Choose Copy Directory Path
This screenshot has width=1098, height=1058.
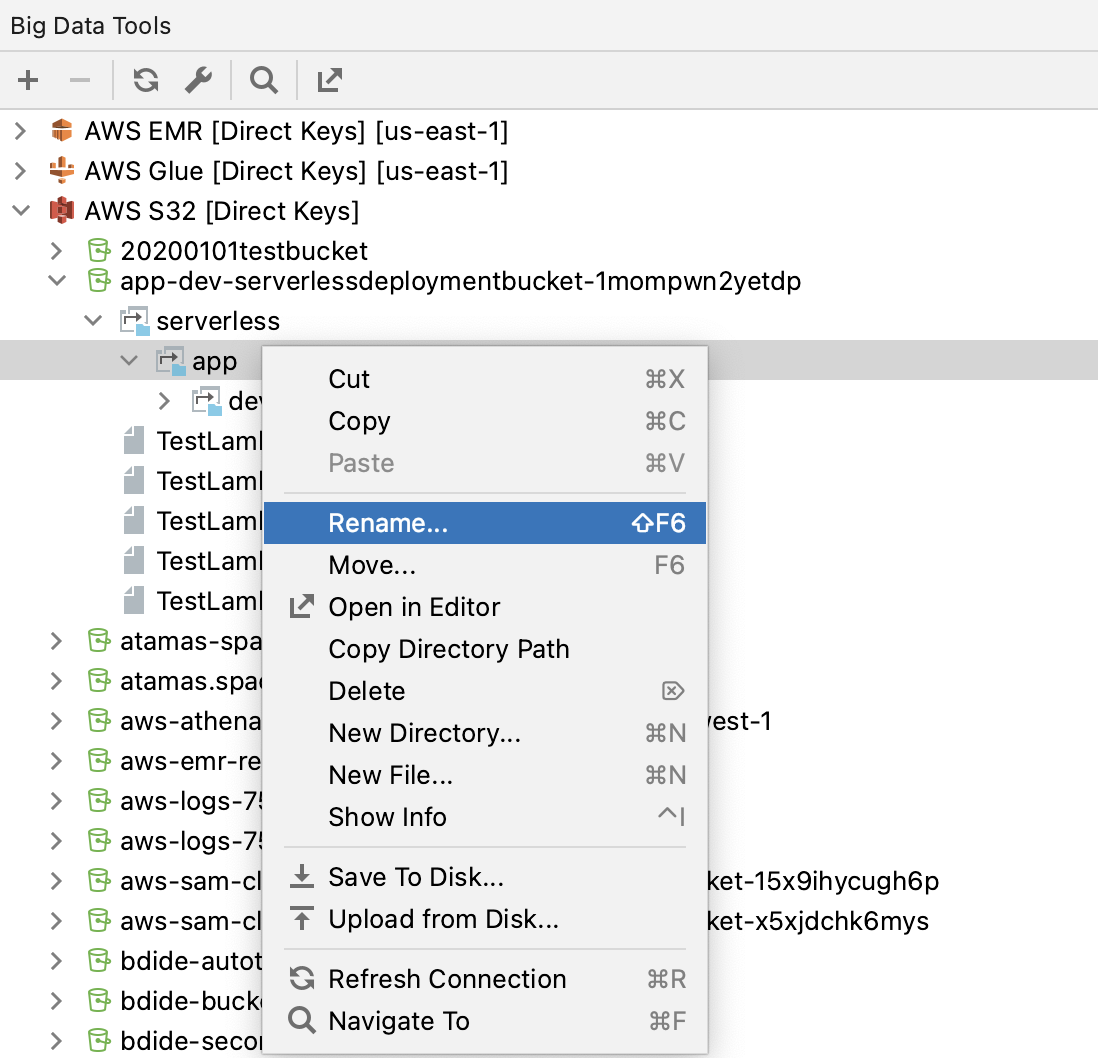(x=485, y=649)
